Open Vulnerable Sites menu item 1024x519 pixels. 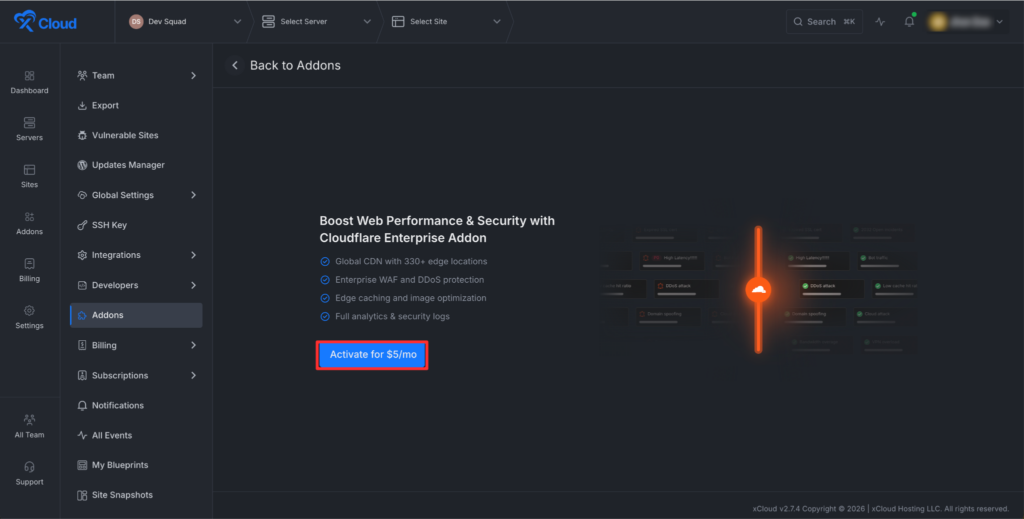[x=136, y=136]
